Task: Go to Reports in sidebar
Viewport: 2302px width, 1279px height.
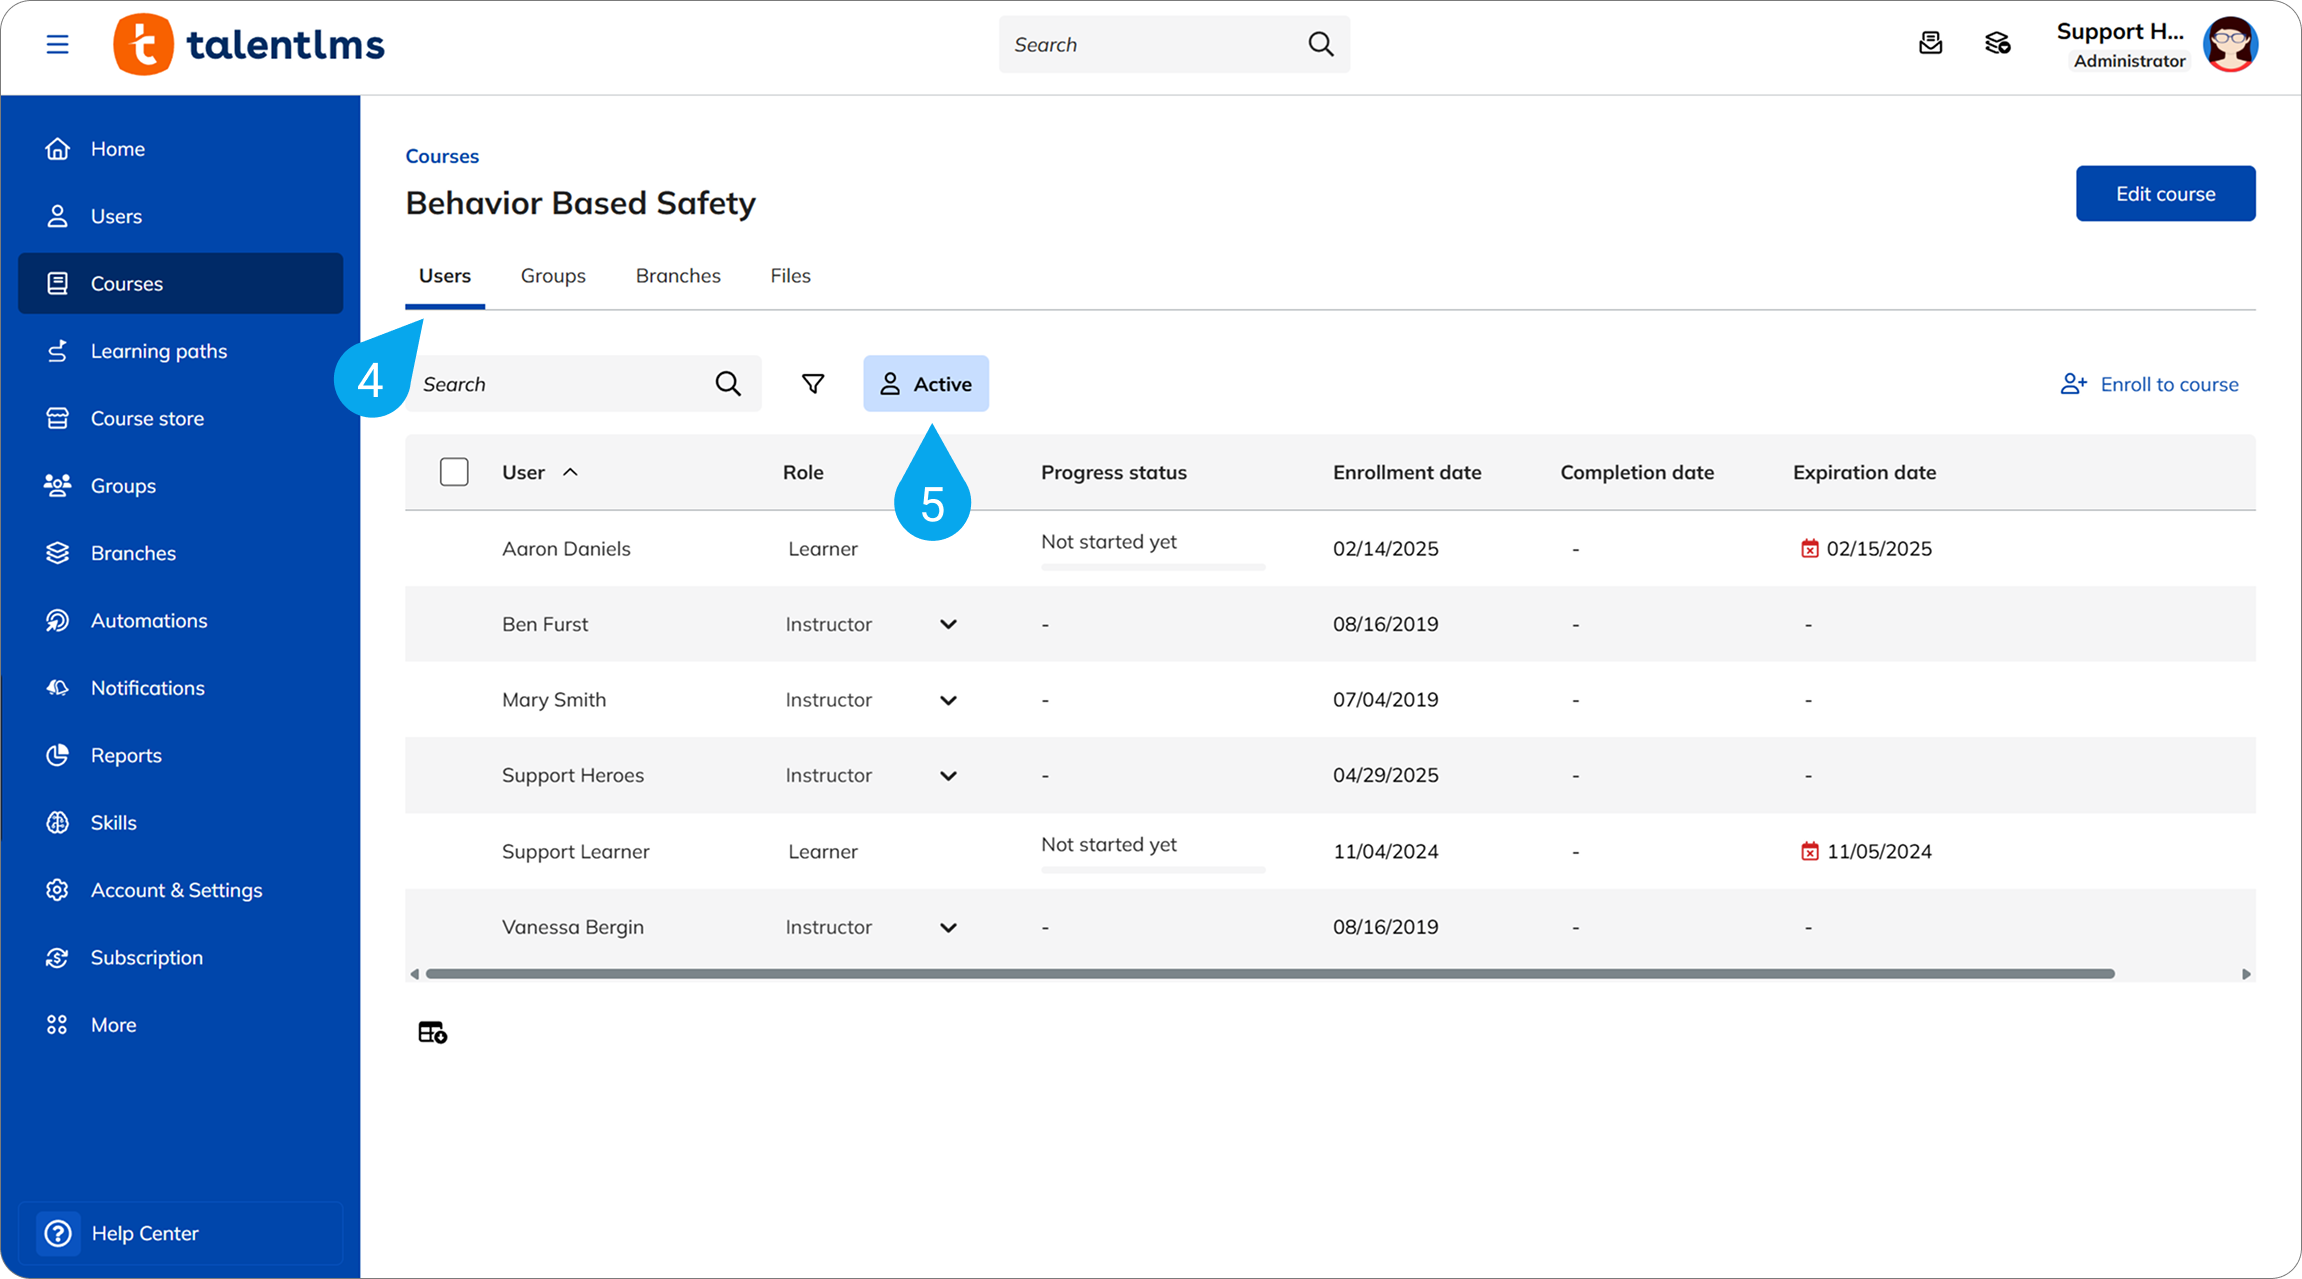Action: coord(126,755)
